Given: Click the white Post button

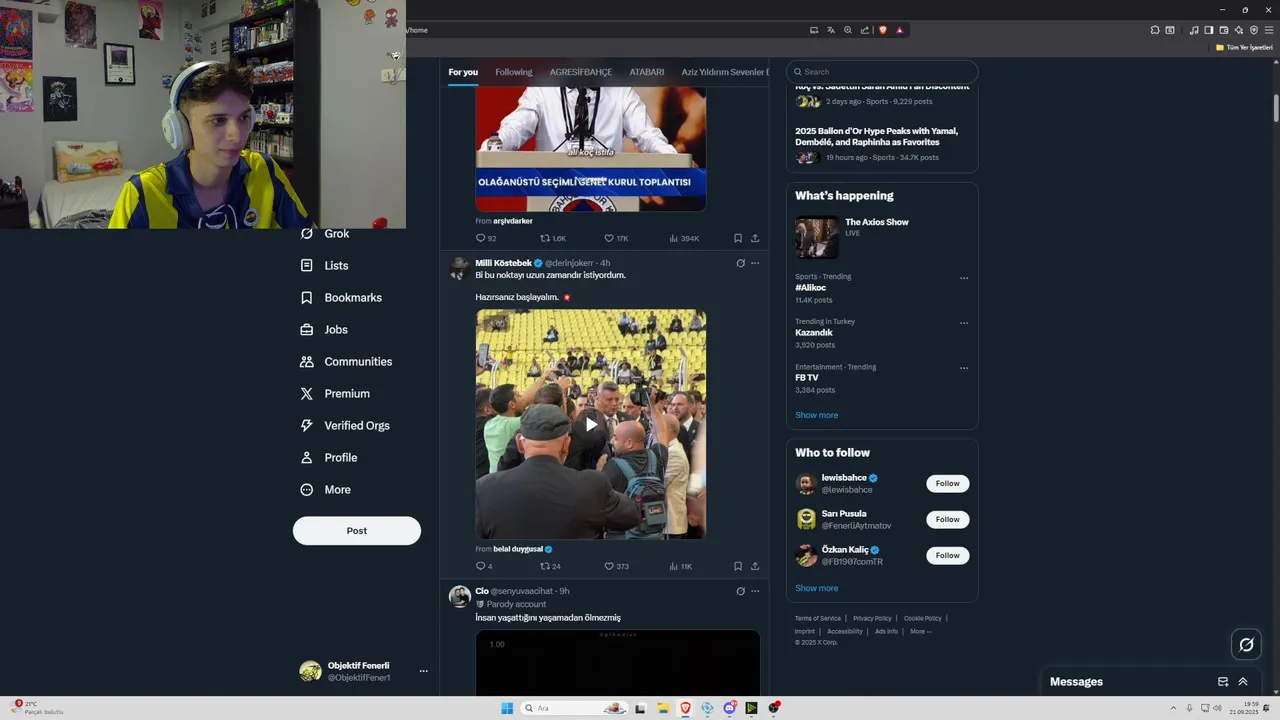Looking at the screenshot, I should 357,531.
